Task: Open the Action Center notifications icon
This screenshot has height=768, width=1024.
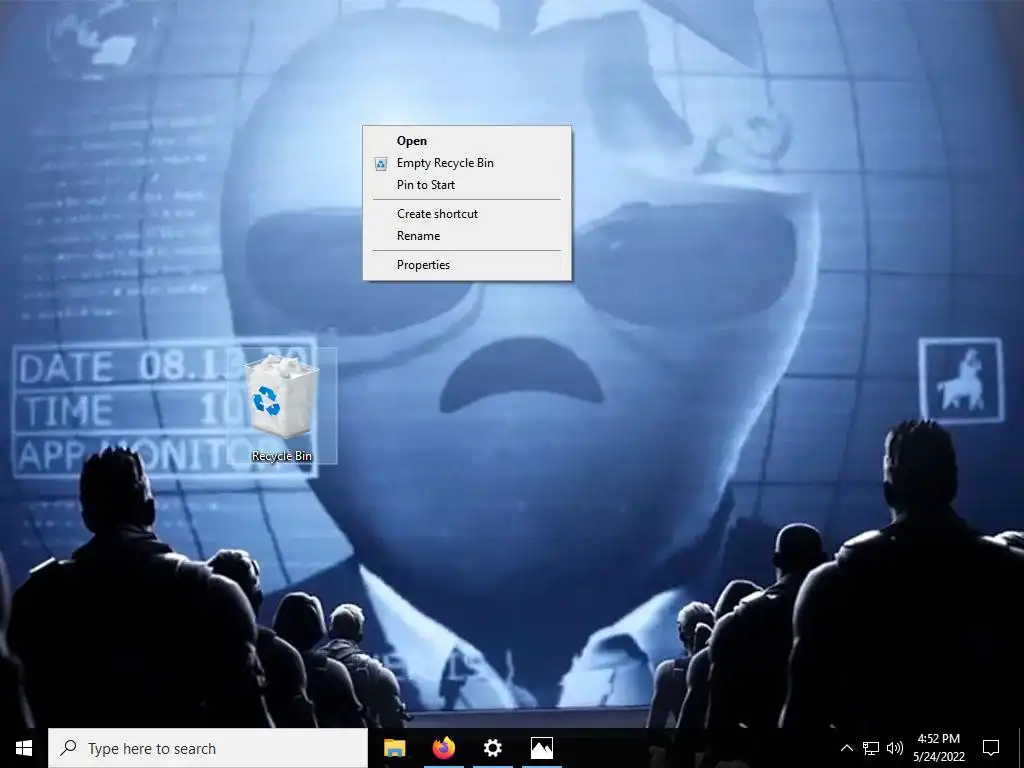Action: coord(991,748)
